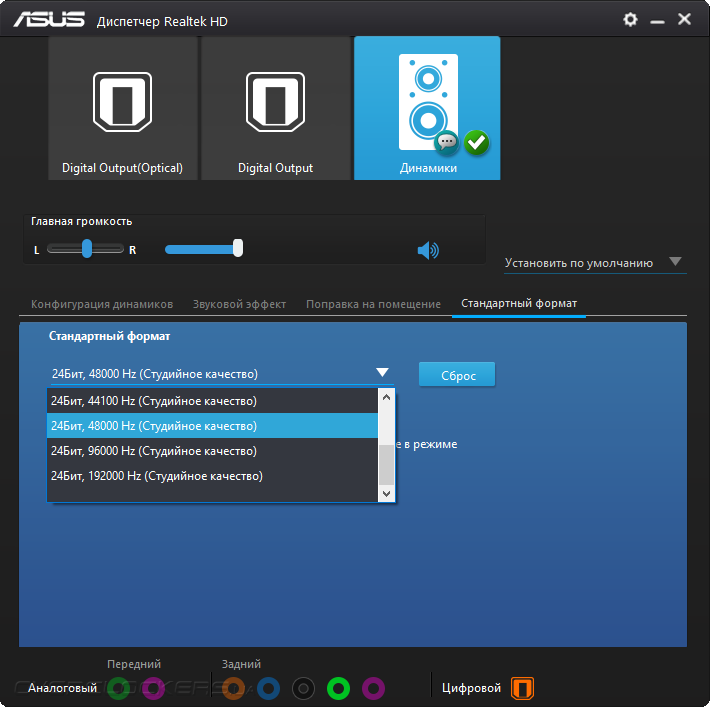
Task: Click the dropdown list scrollbar thumb
Action: [x=386, y=465]
